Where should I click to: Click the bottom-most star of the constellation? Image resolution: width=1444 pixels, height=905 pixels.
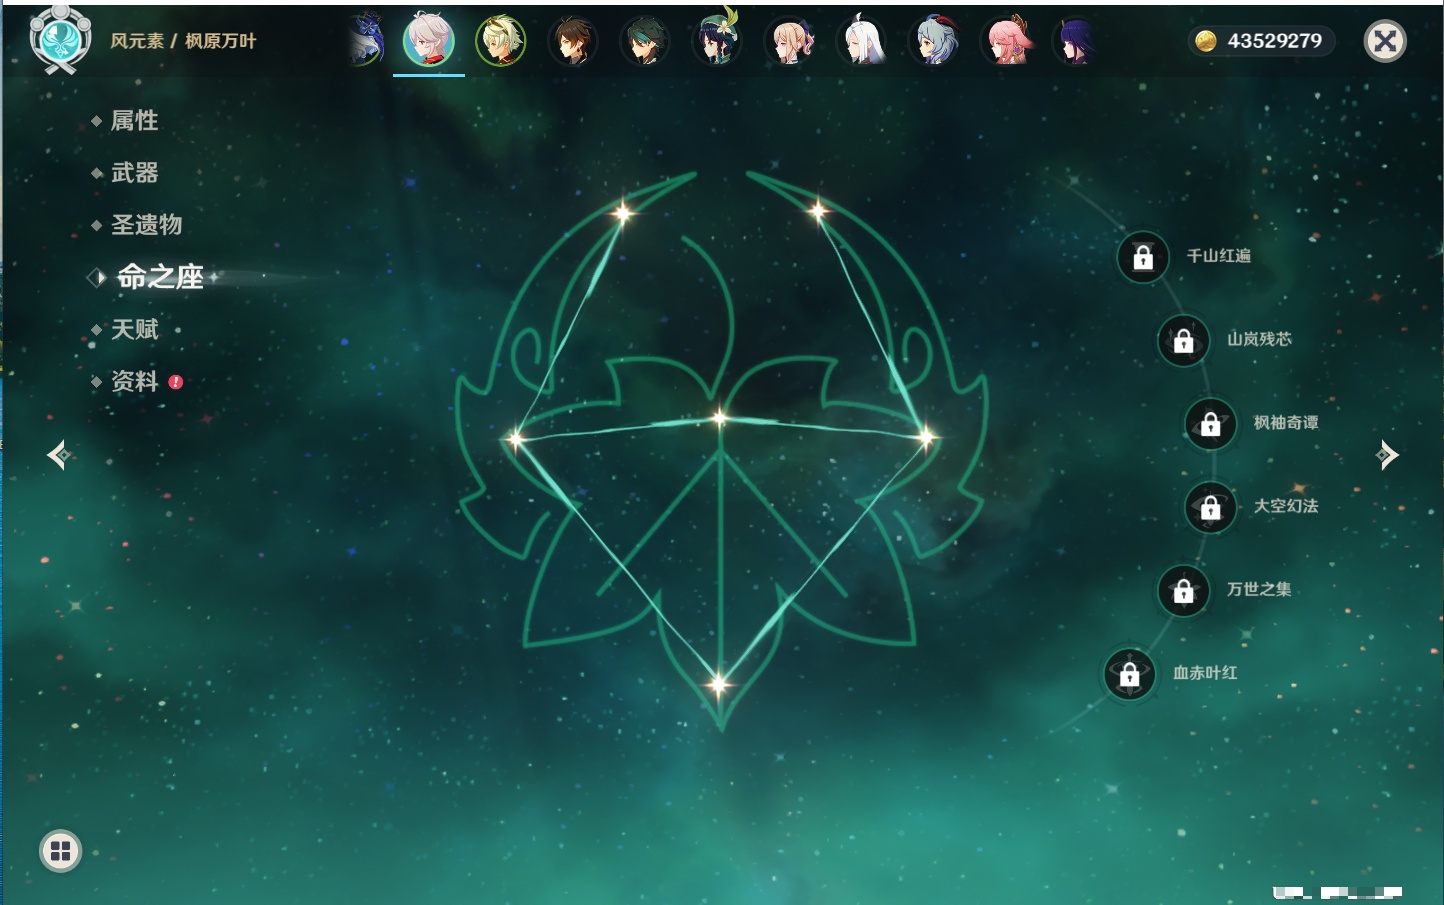click(718, 685)
